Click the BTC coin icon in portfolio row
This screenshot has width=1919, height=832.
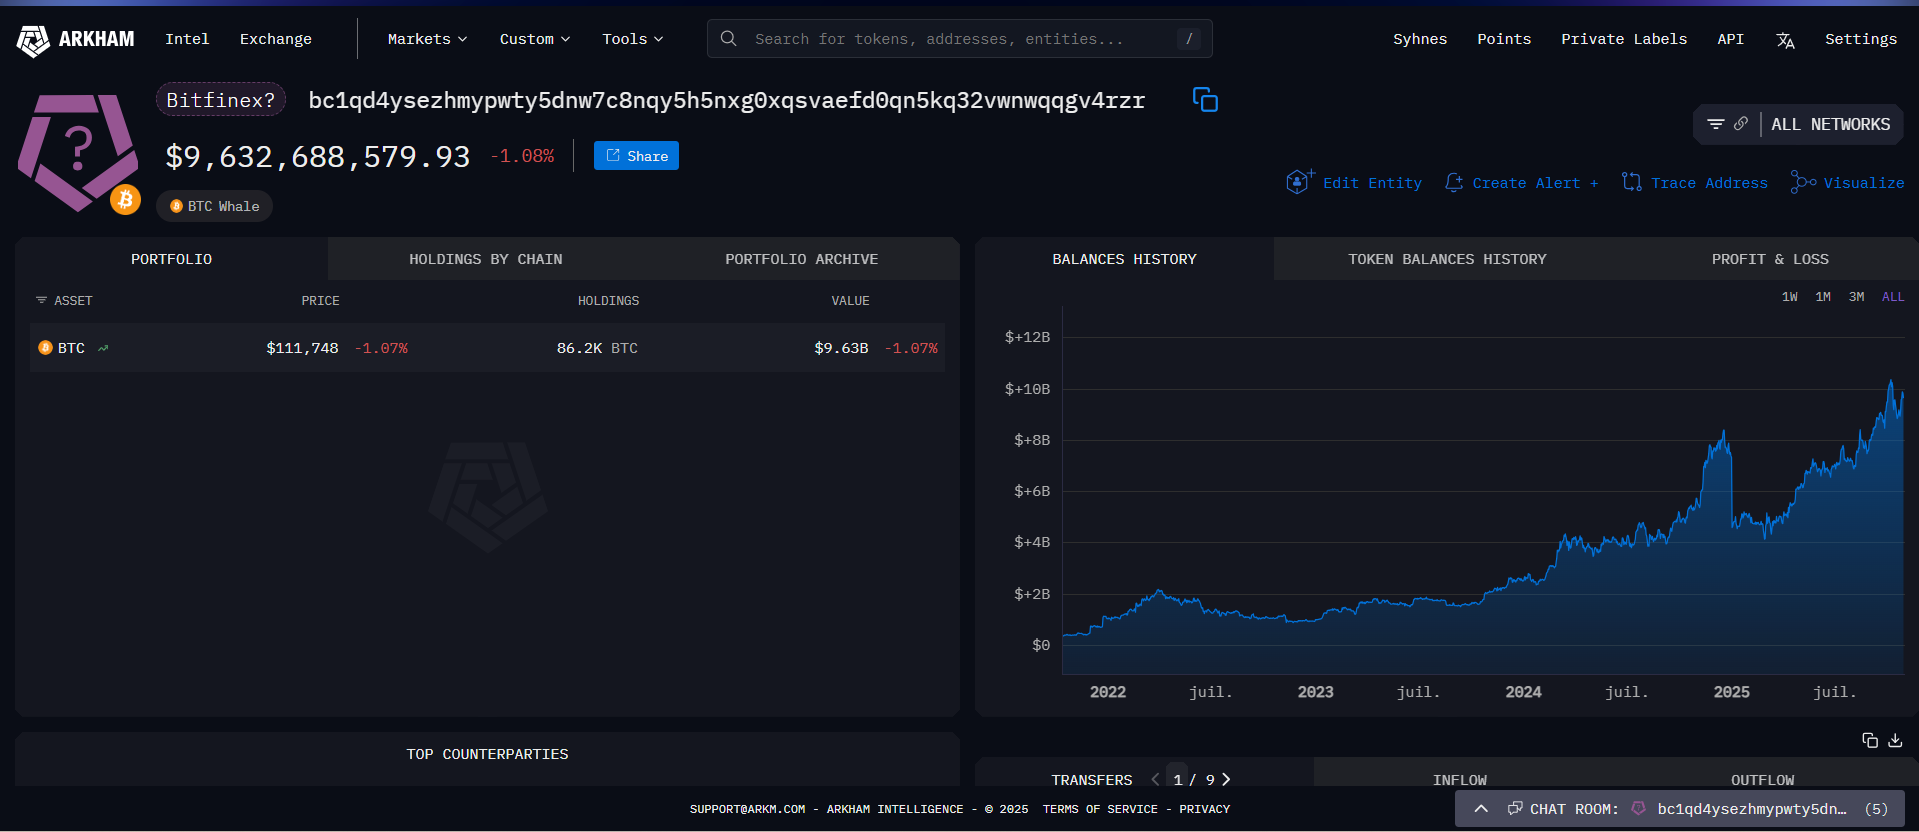pyautogui.click(x=45, y=348)
